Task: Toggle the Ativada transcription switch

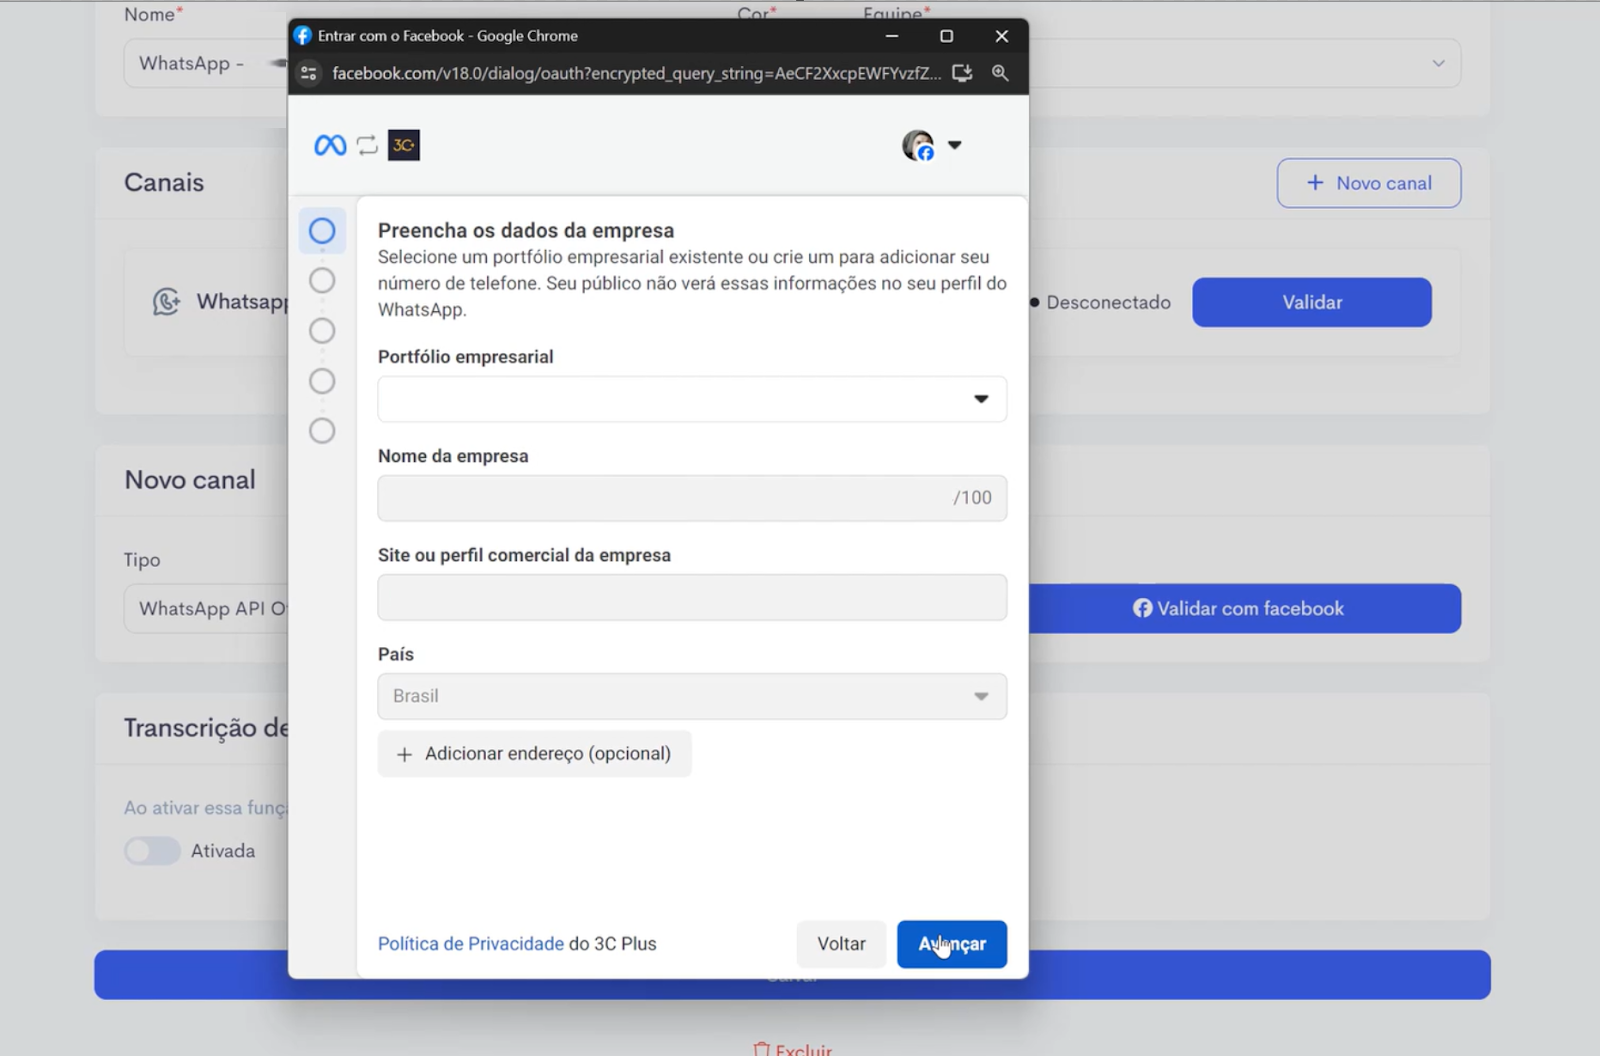Action: (x=152, y=851)
